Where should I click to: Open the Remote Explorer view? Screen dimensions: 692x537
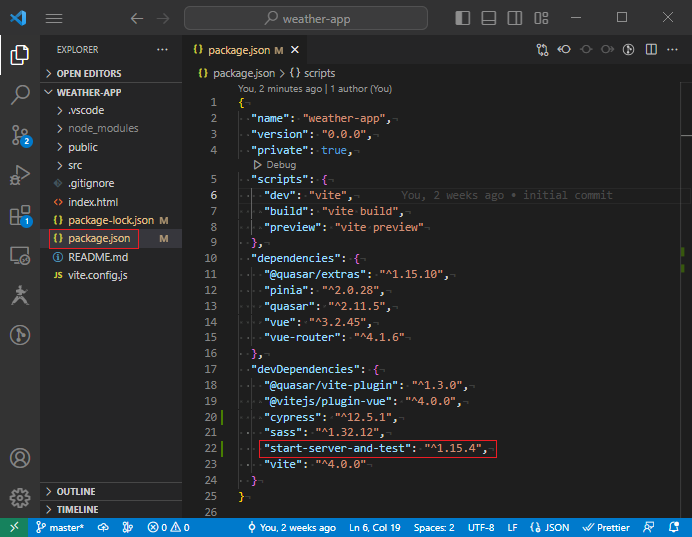pyautogui.click(x=20, y=255)
